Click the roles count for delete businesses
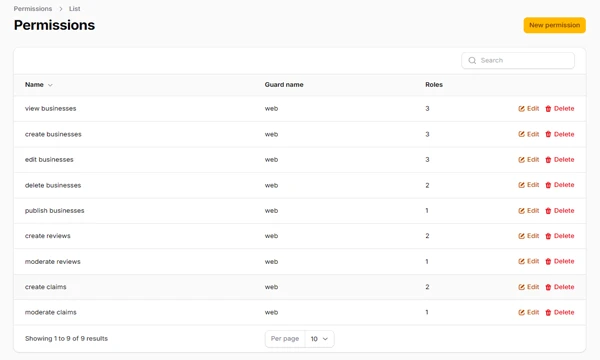Viewport: 600px width, 360px height. click(427, 185)
